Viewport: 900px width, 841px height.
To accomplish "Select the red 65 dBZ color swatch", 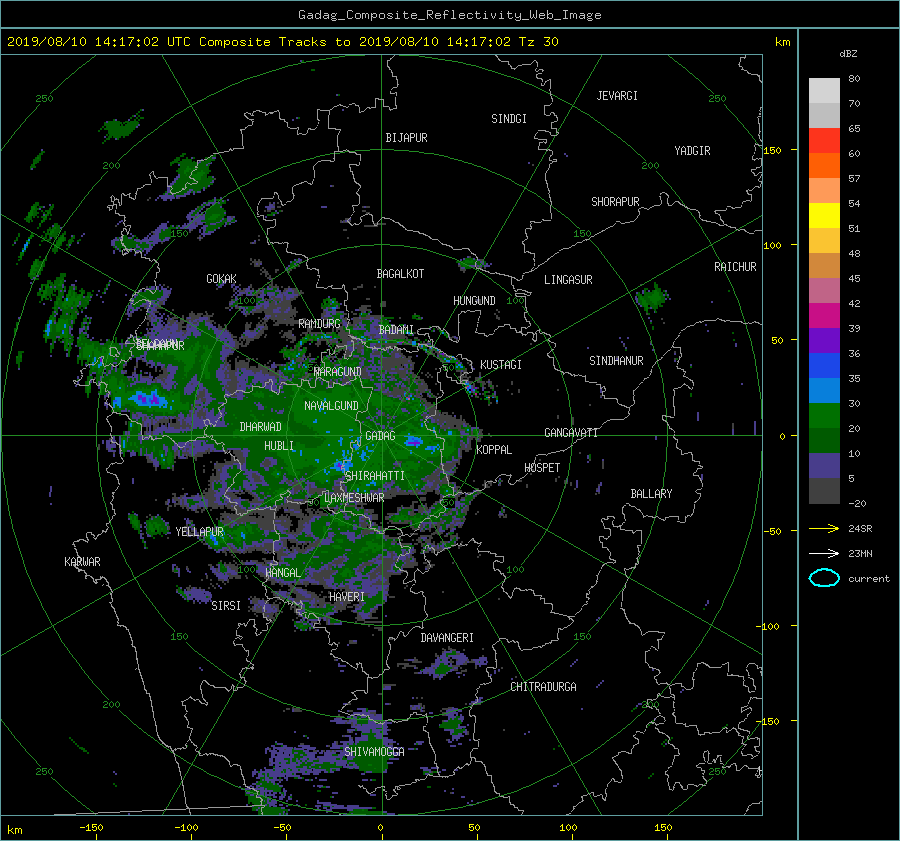I will tap(824, 140).
